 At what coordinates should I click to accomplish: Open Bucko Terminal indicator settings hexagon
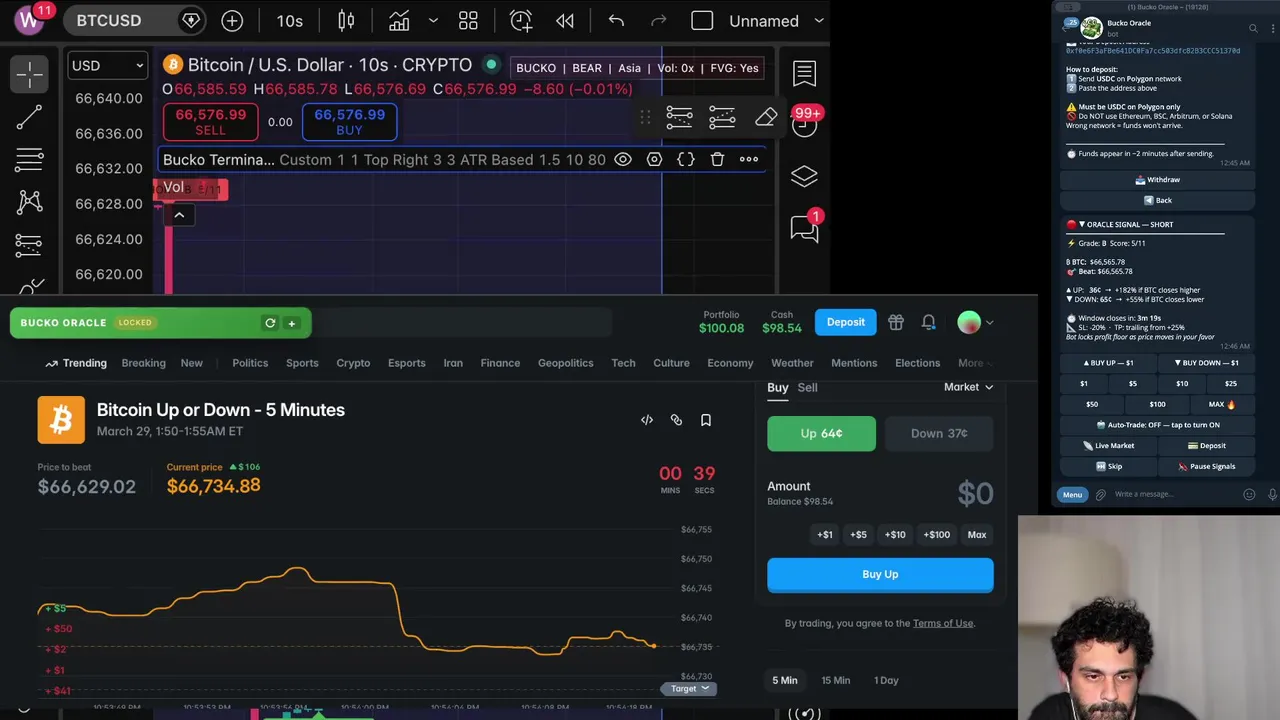click(x=654, y=160)
